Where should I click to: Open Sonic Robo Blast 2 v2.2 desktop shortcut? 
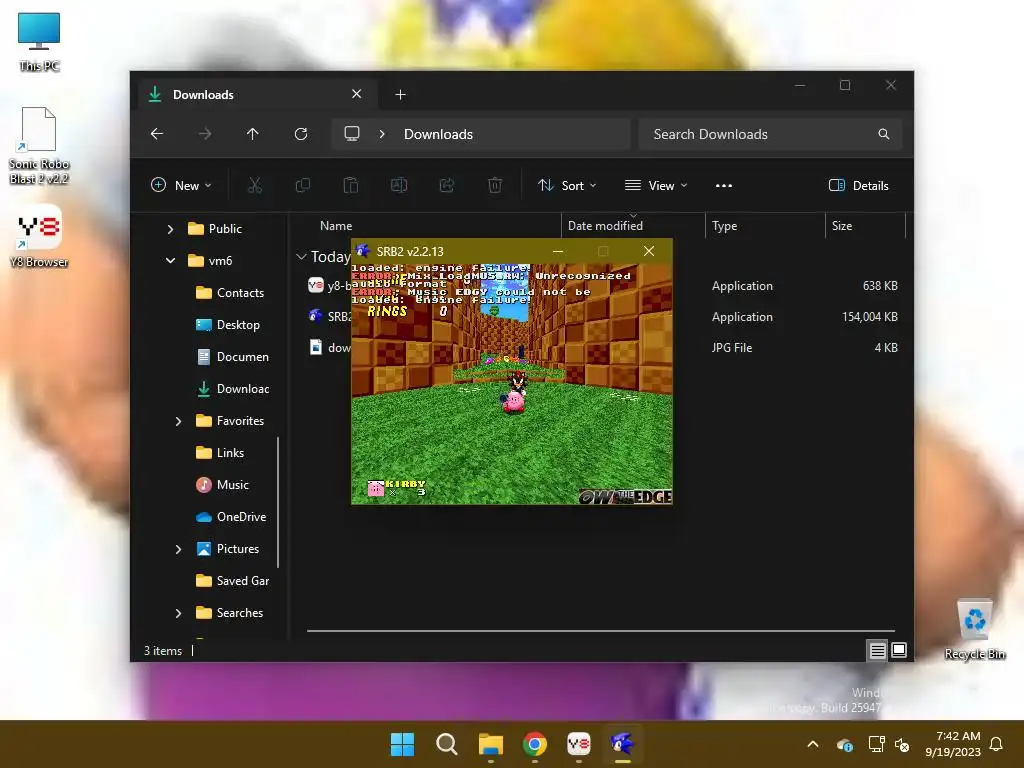point(39,145)
